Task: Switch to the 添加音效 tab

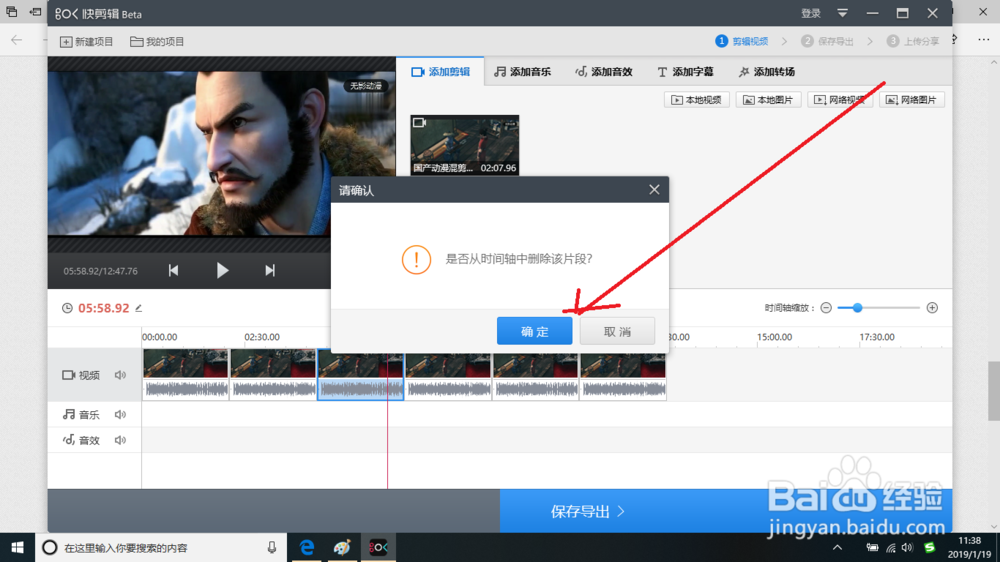Action: 604,71
